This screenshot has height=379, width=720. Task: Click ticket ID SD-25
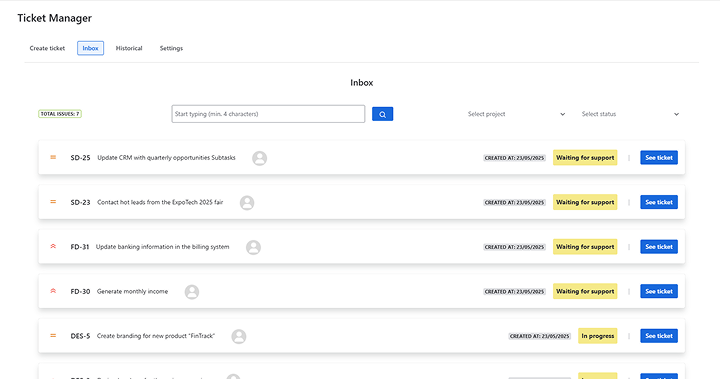point(80,158)
